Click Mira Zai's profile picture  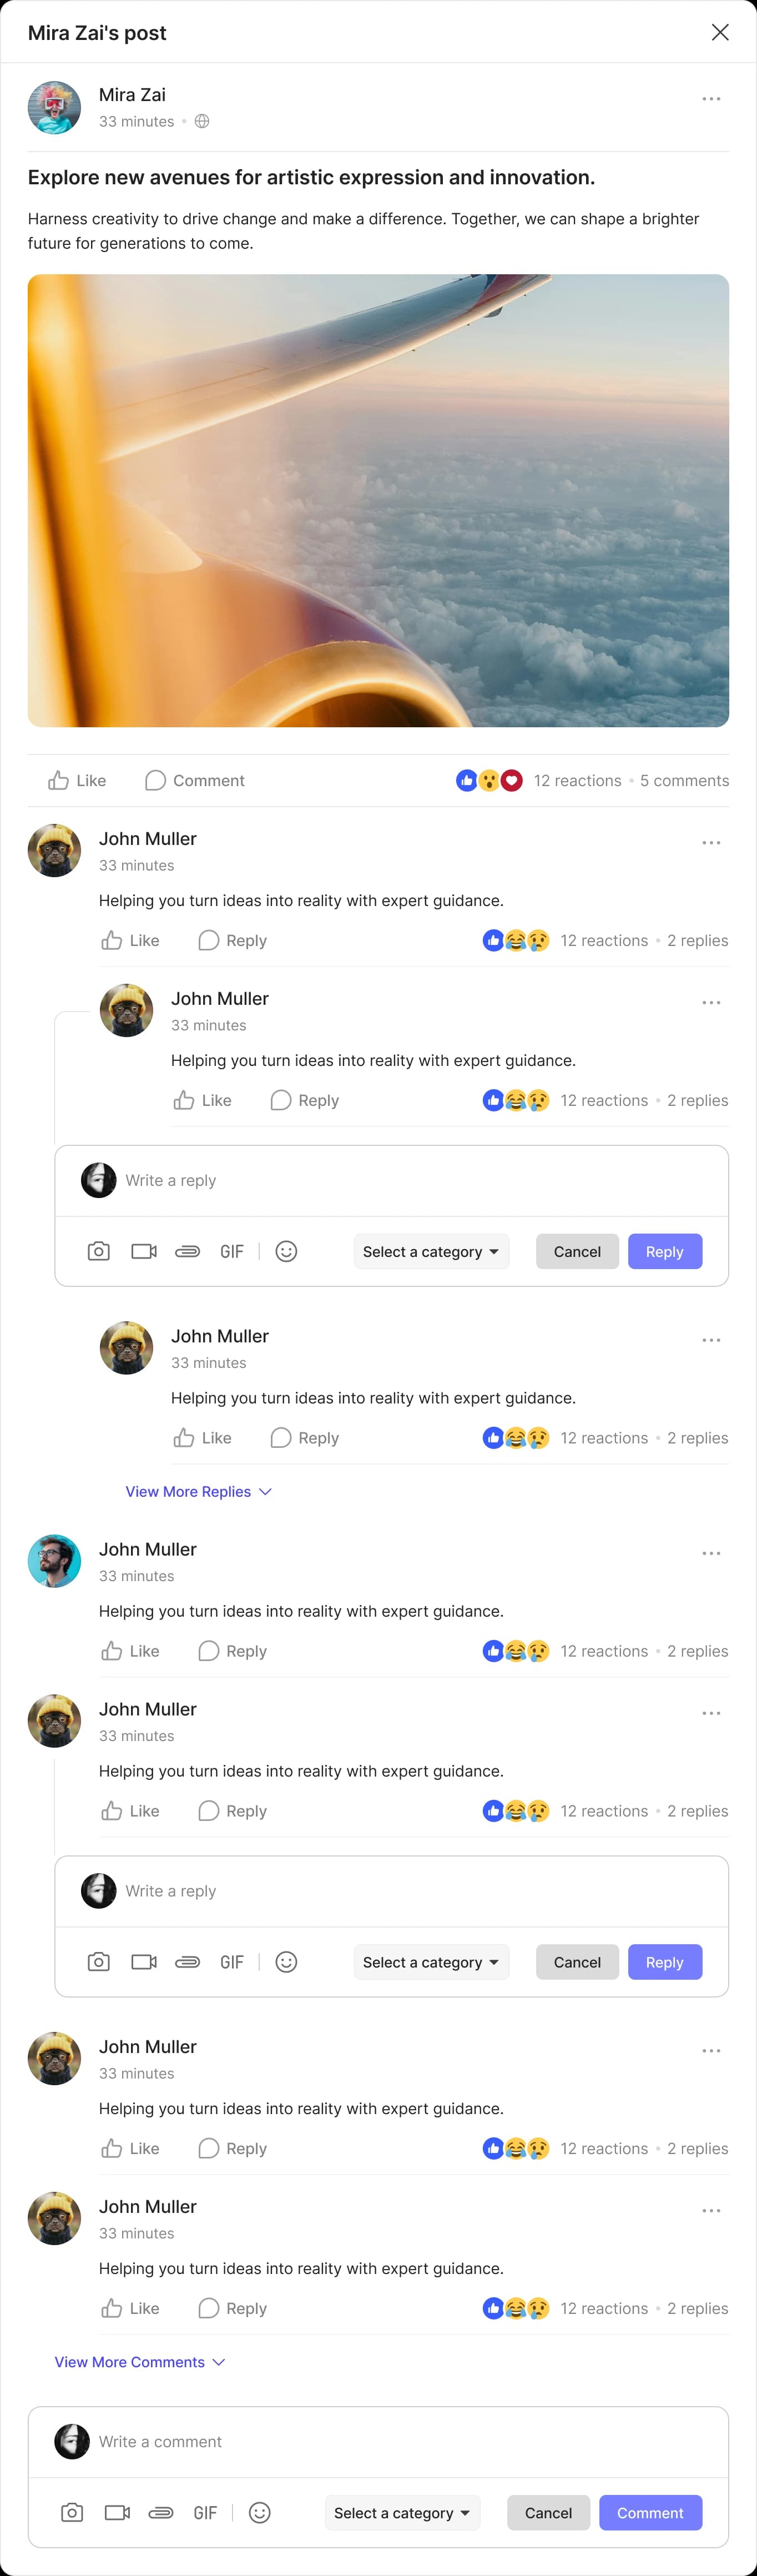(54, 107)
